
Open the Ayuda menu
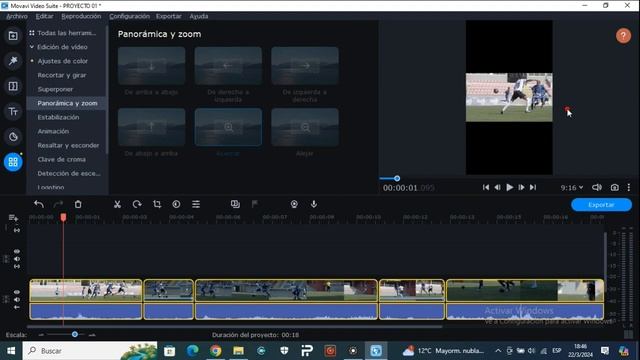click(199, 16)
